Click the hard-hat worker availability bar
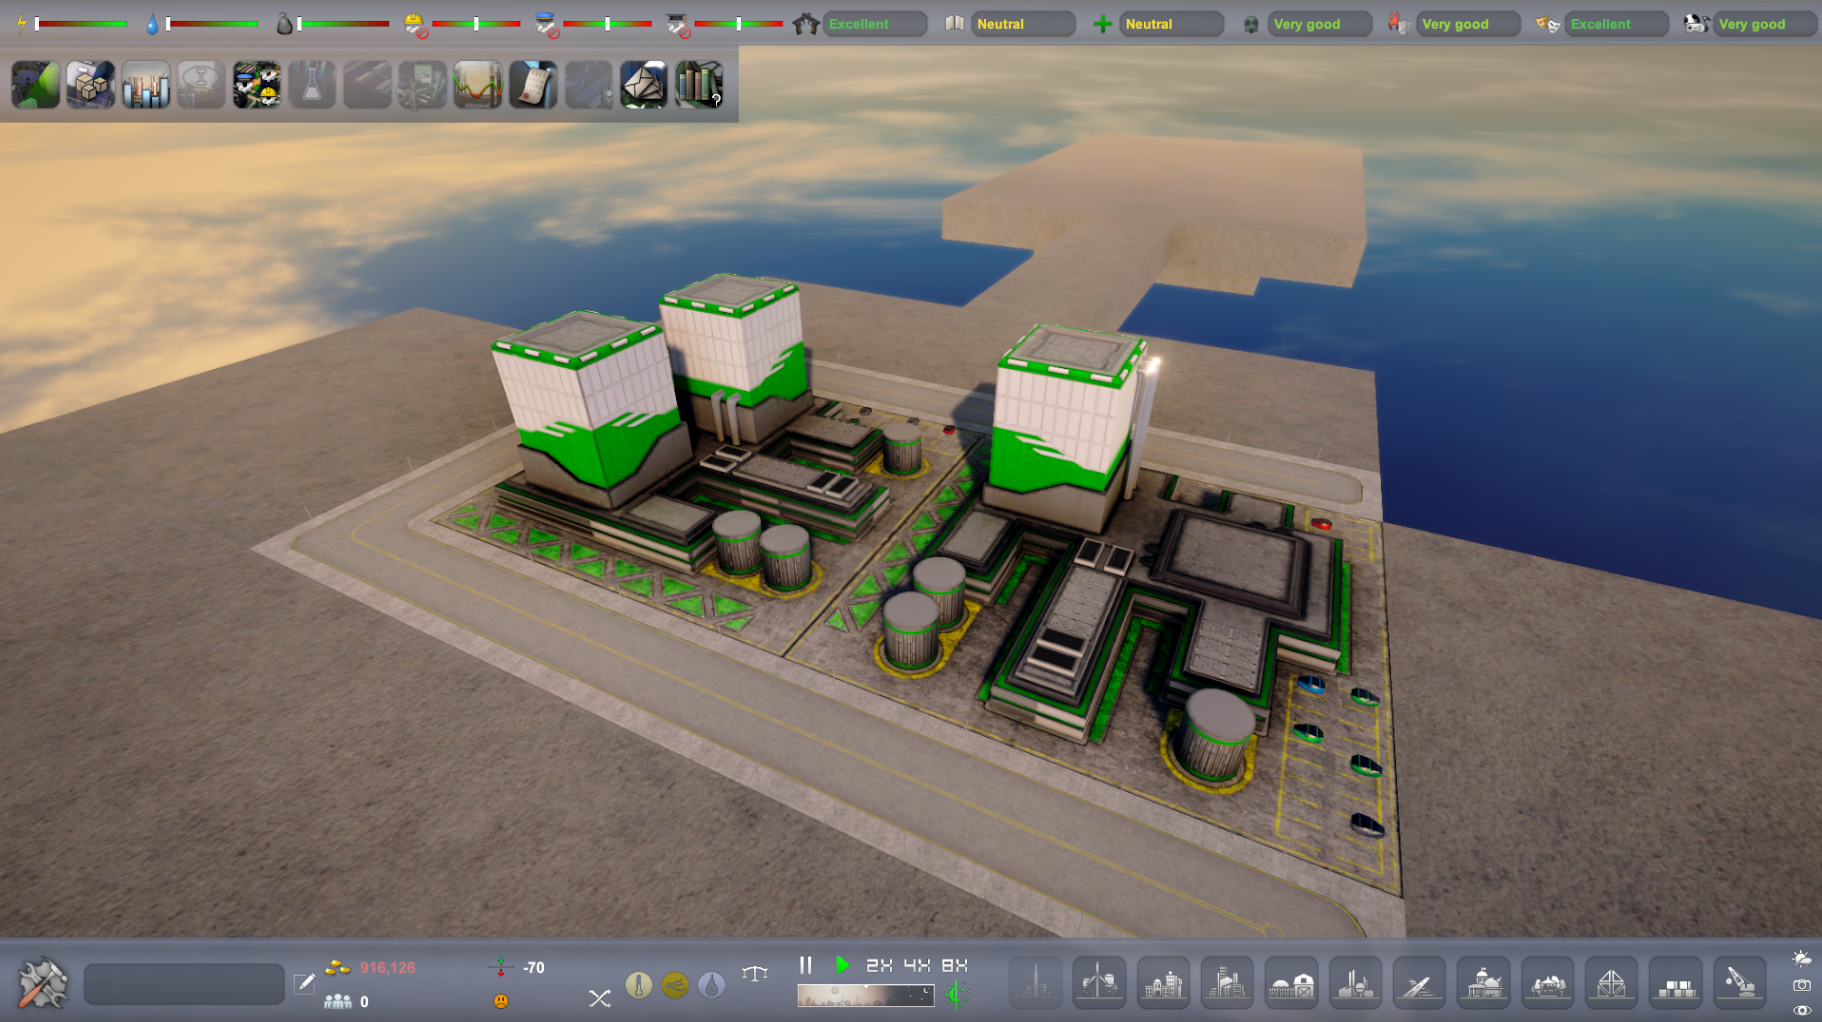The width and height of the screenshot is (1822, 1022). tap(476, 23)
